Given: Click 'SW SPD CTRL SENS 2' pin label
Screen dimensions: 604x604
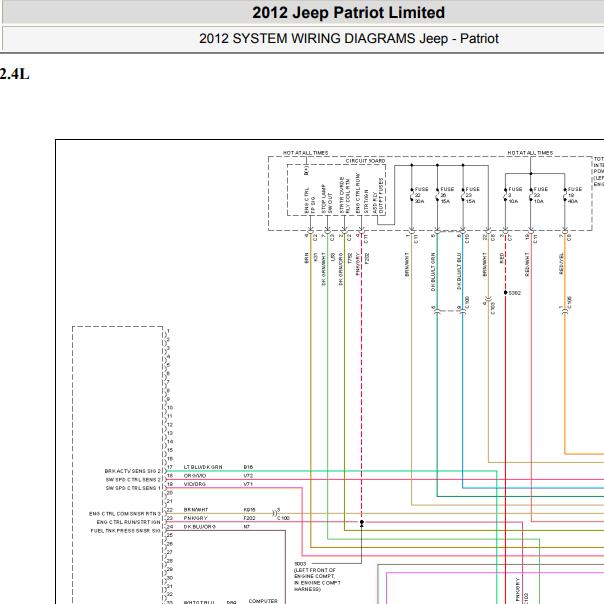Looking at the screenshot, I should [x=133, y=480].
